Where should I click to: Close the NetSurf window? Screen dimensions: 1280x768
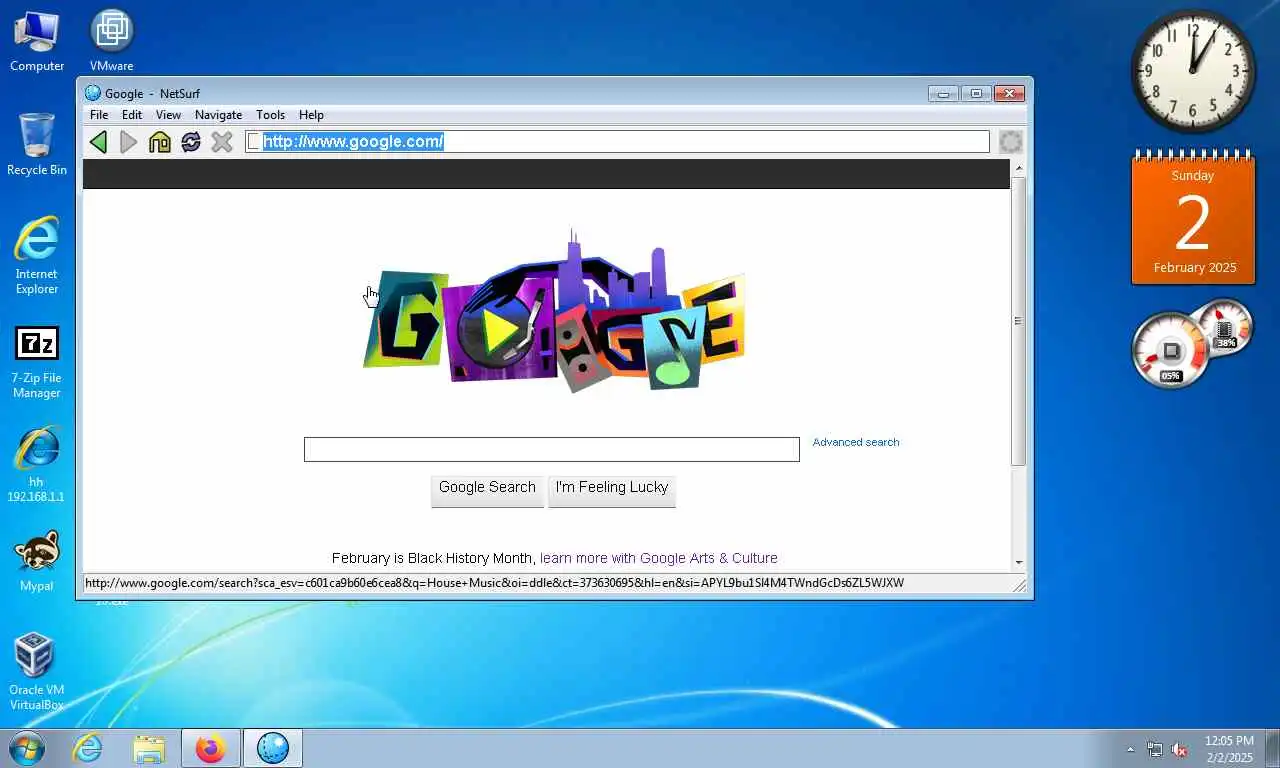(1009, 93)
